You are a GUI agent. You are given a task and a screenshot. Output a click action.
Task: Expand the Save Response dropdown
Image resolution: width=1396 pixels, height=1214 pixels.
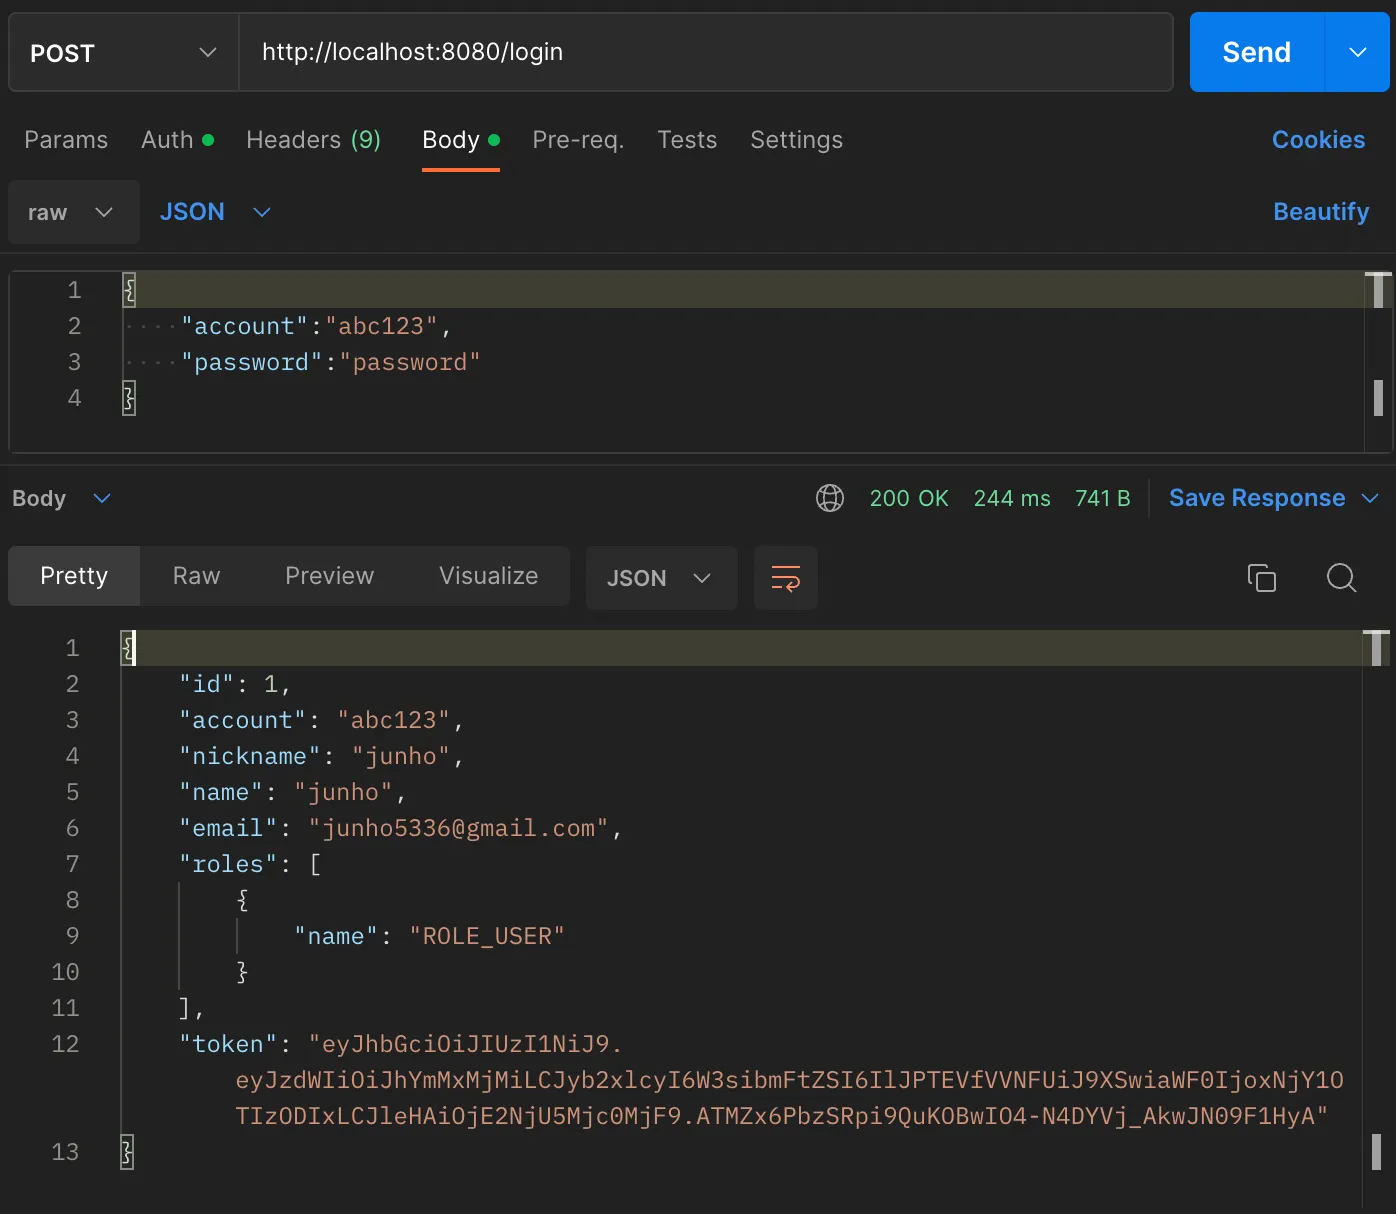click(x=1370, y=498)
